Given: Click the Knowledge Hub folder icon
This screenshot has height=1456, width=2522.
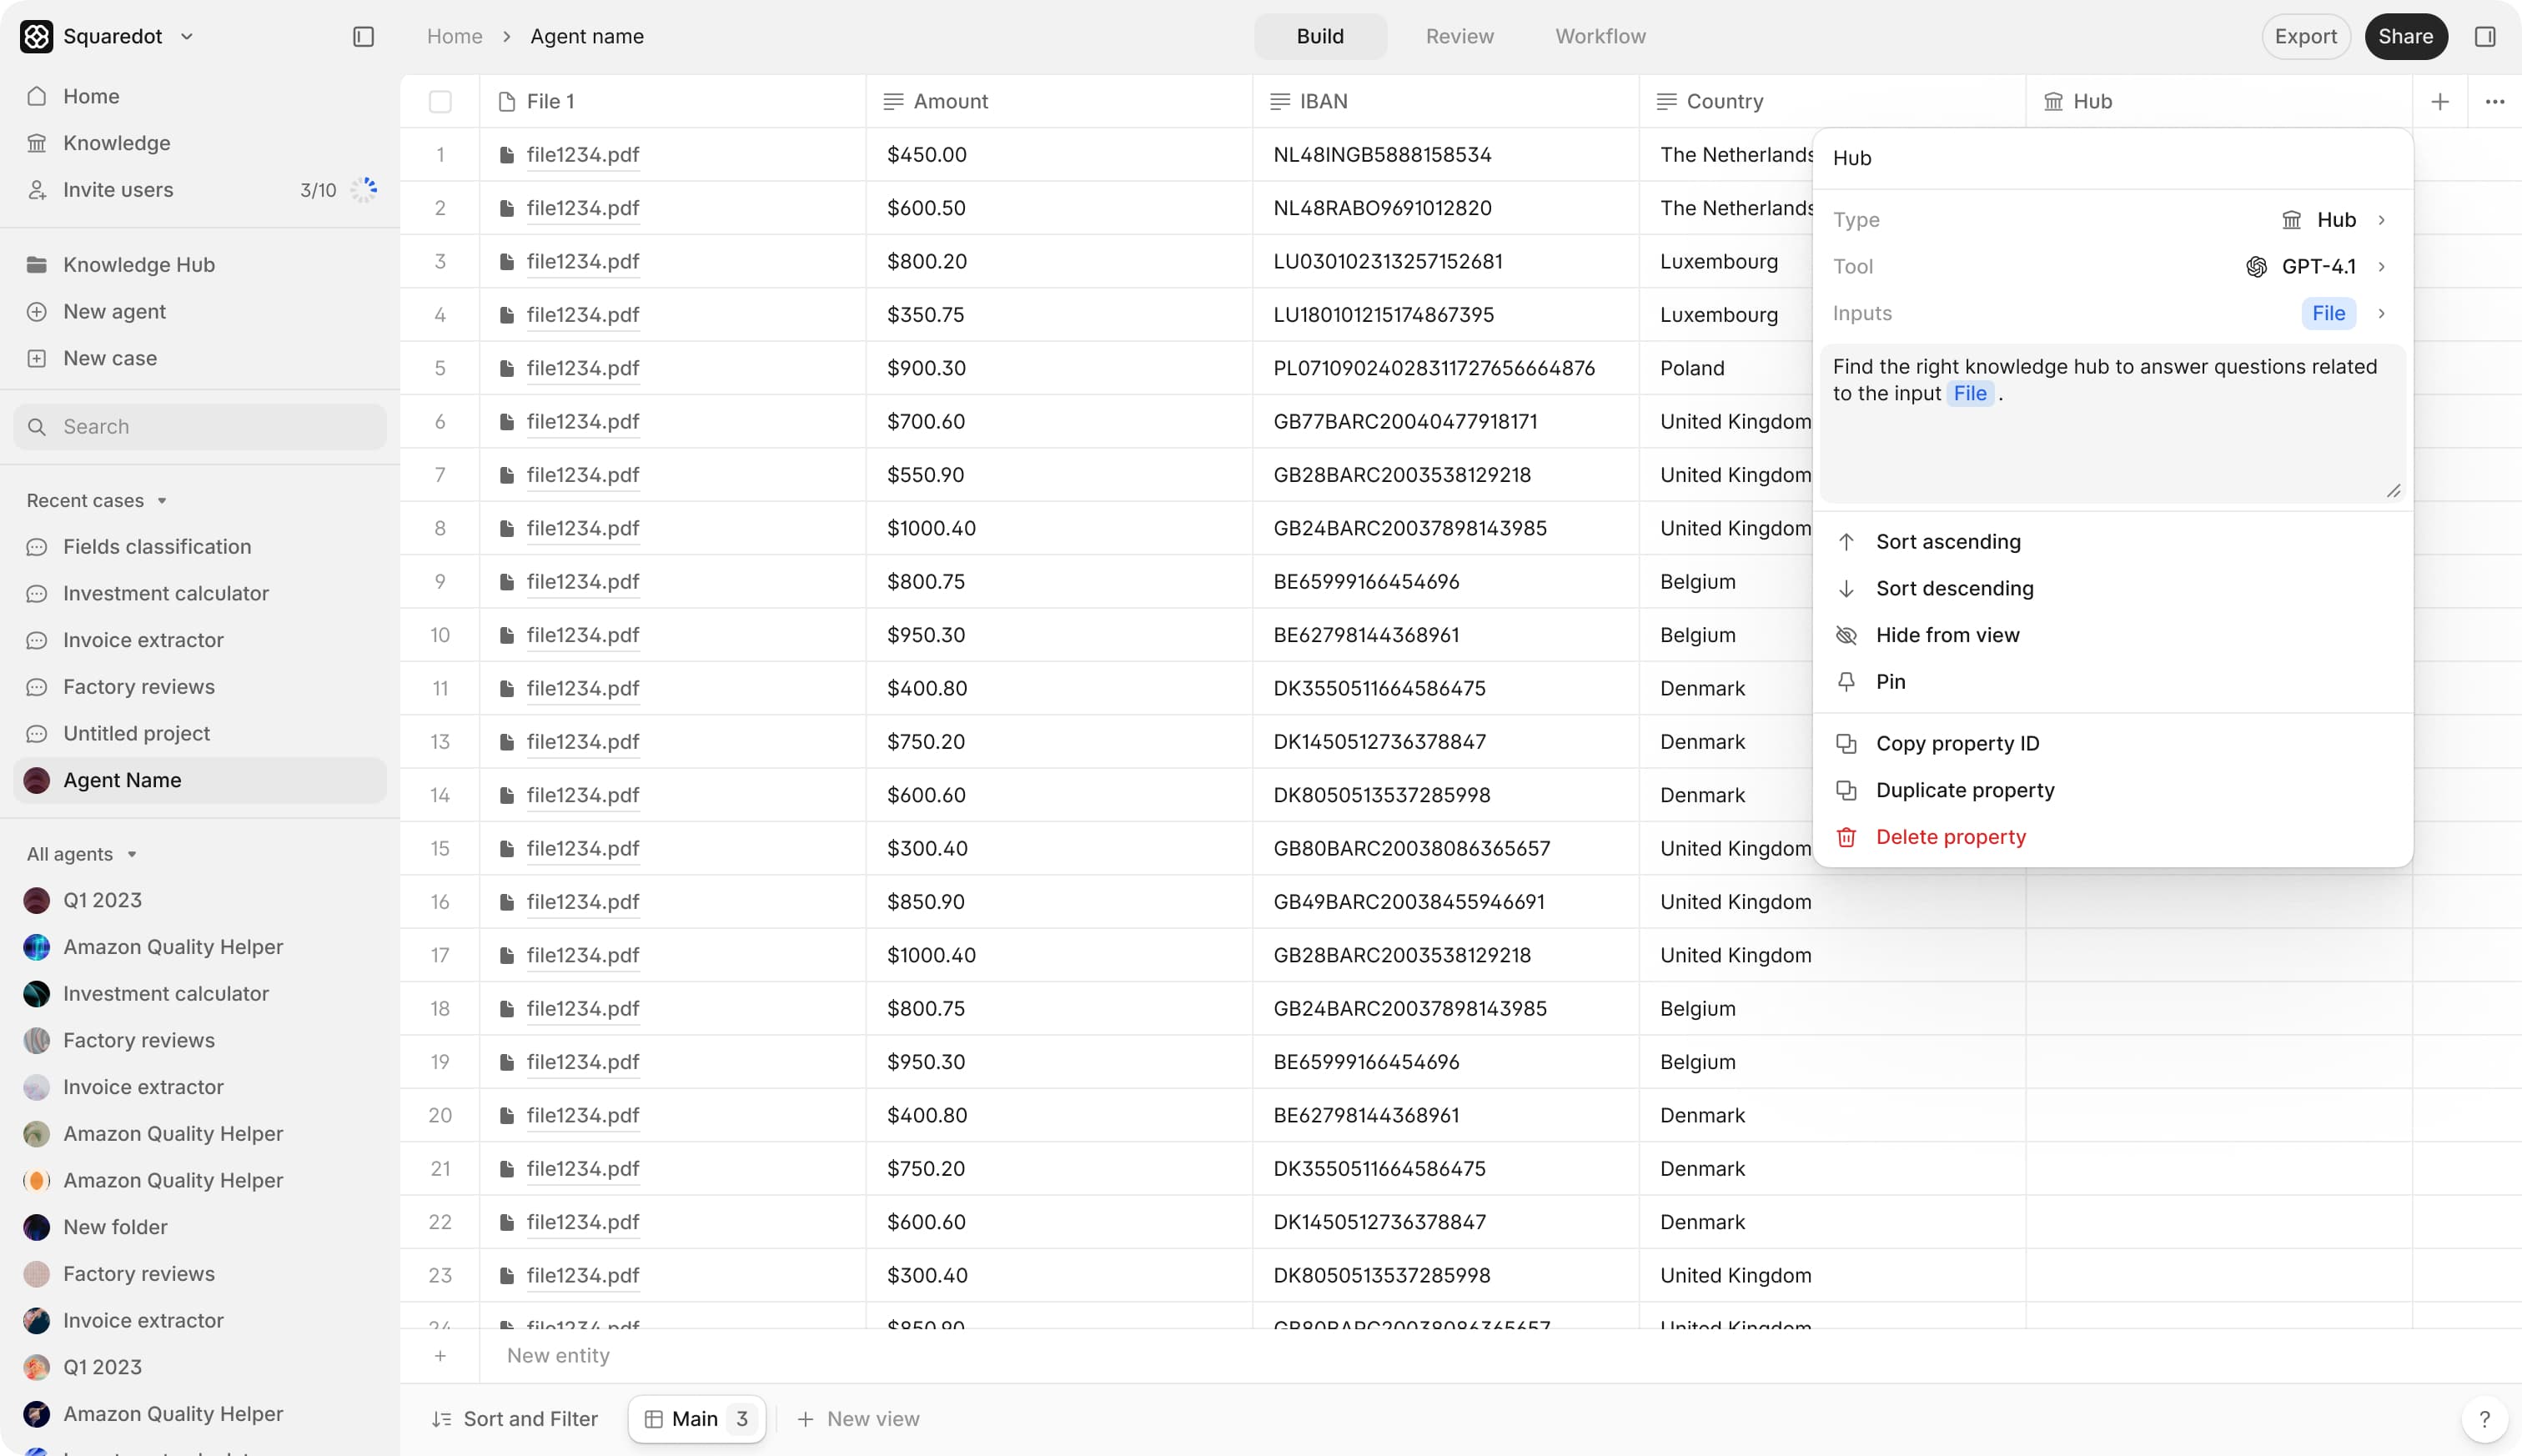Looking at the screenshot, I should [x=37, y=265].
